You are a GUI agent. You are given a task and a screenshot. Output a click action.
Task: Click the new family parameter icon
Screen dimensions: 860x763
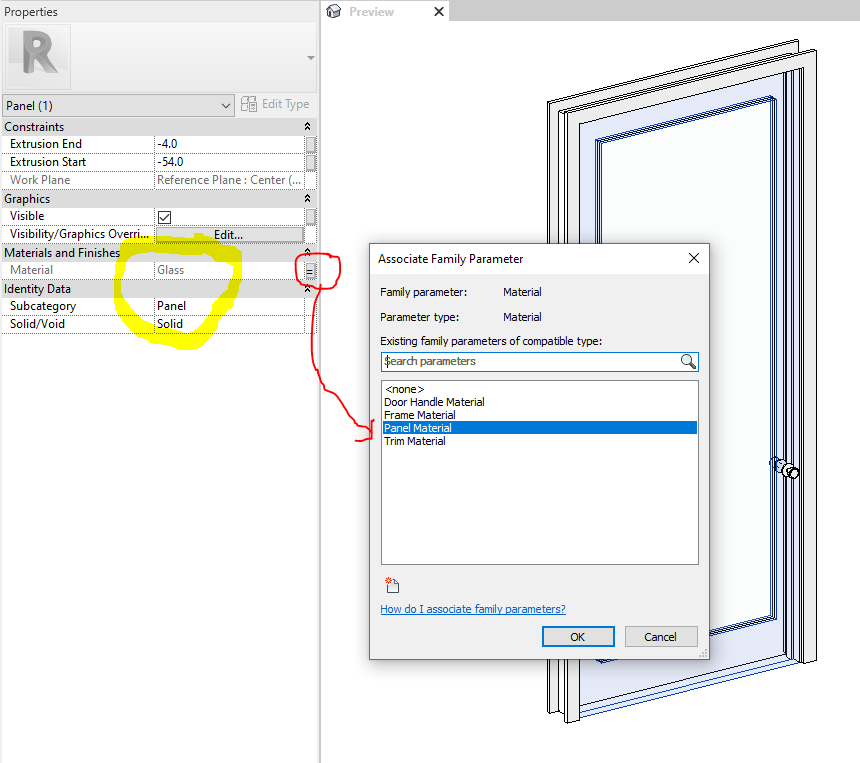(x=392, y=585)
